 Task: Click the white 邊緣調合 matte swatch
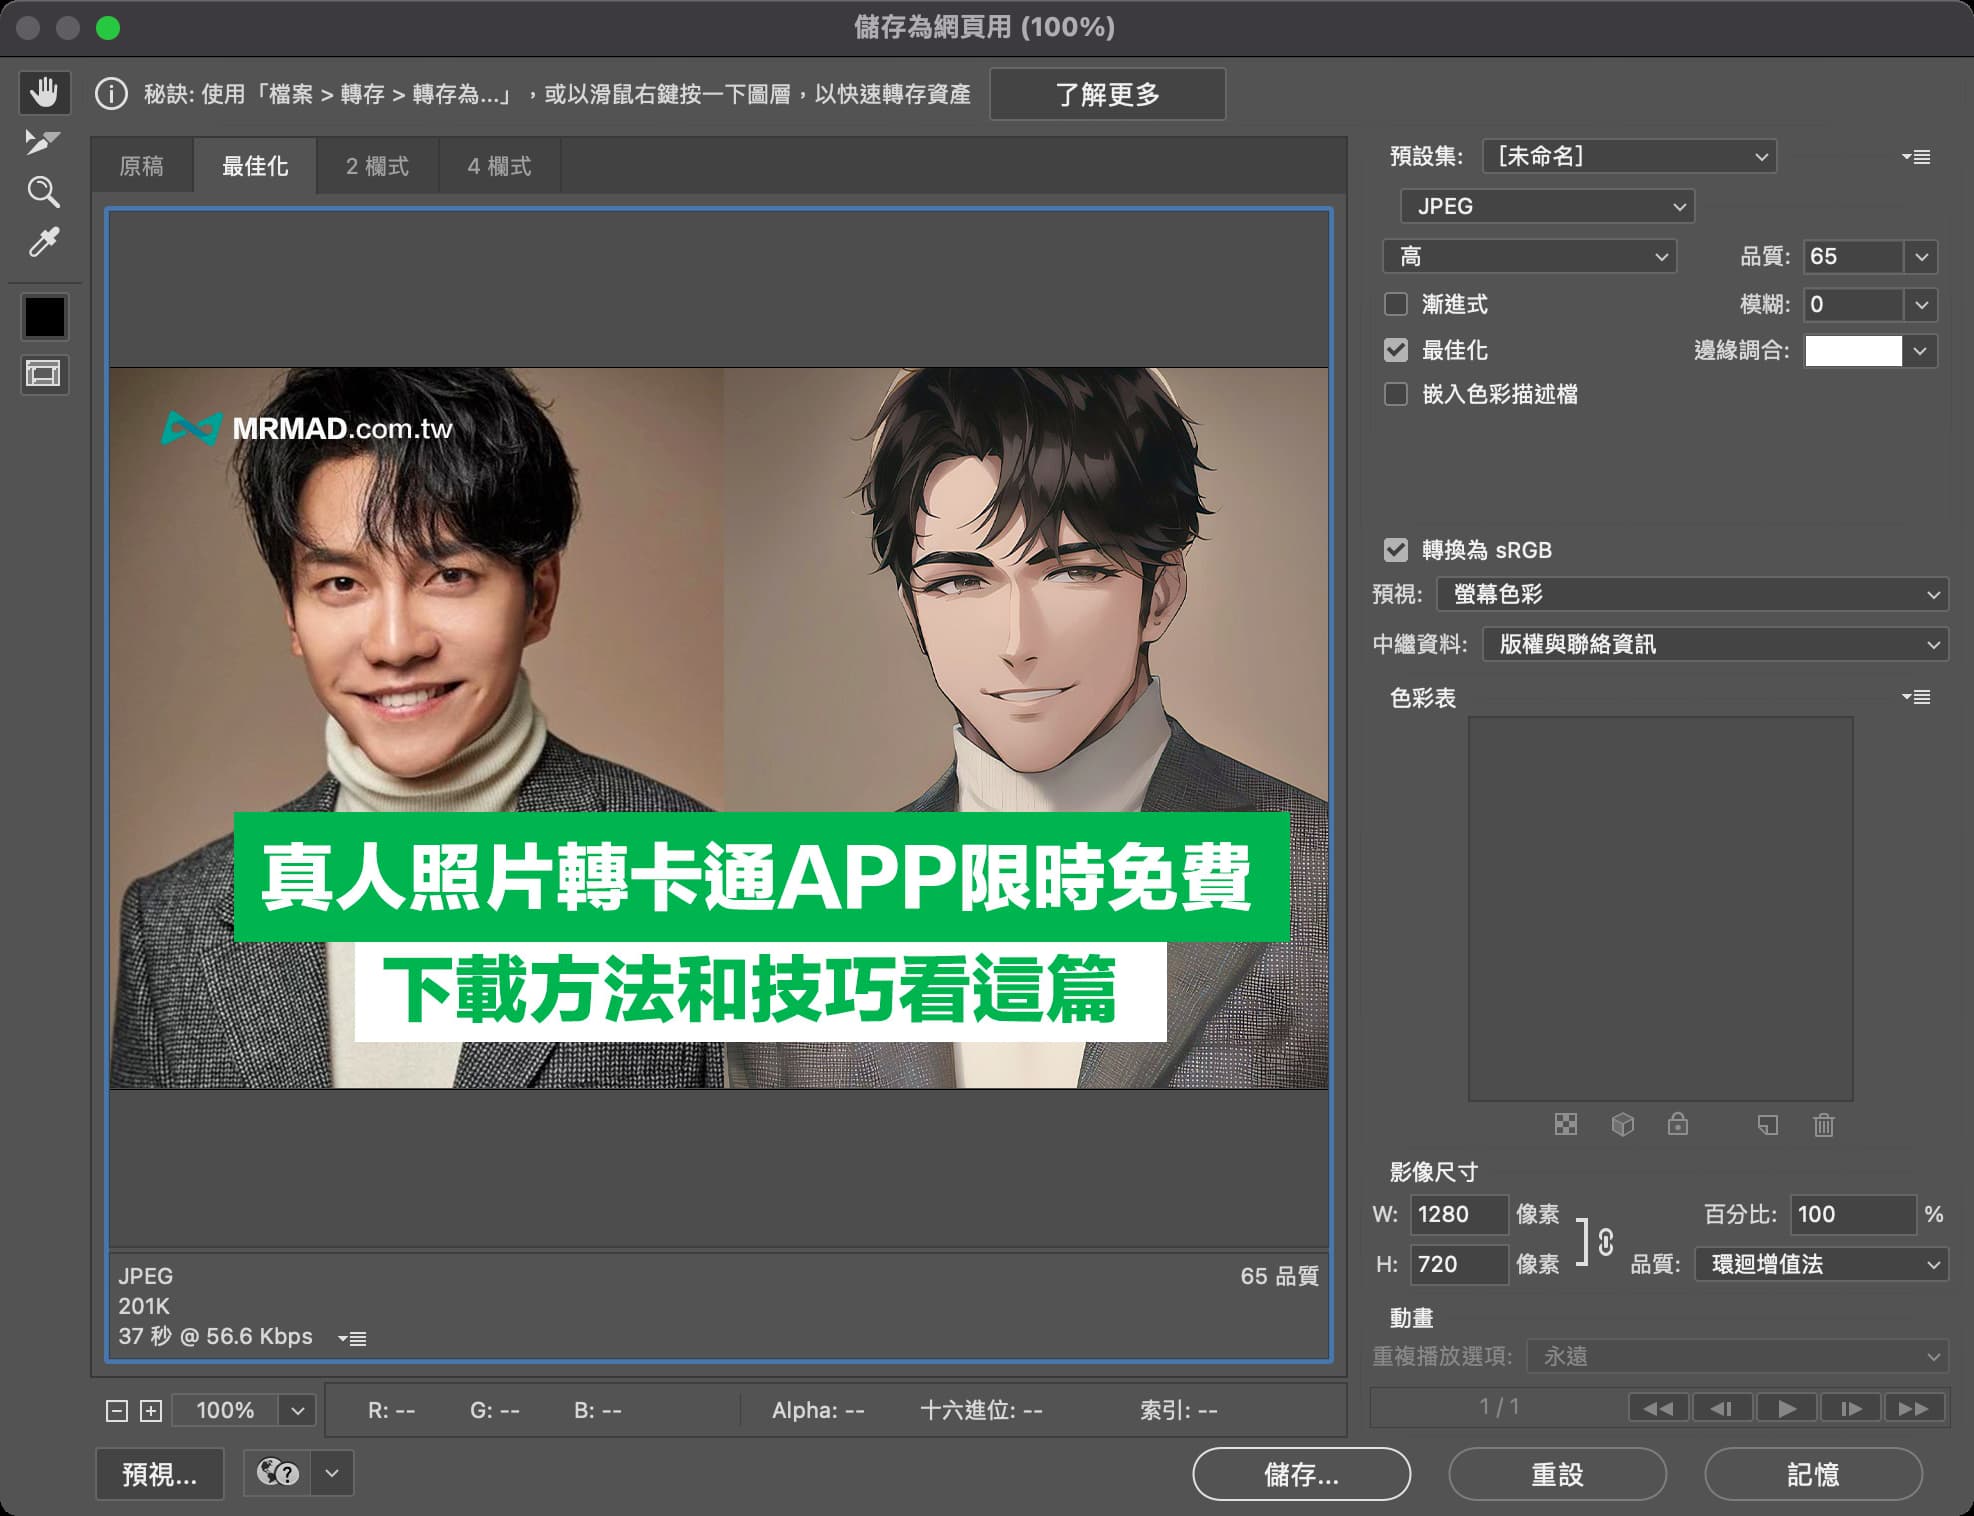pyautogui.click(x=1853, y=351)
